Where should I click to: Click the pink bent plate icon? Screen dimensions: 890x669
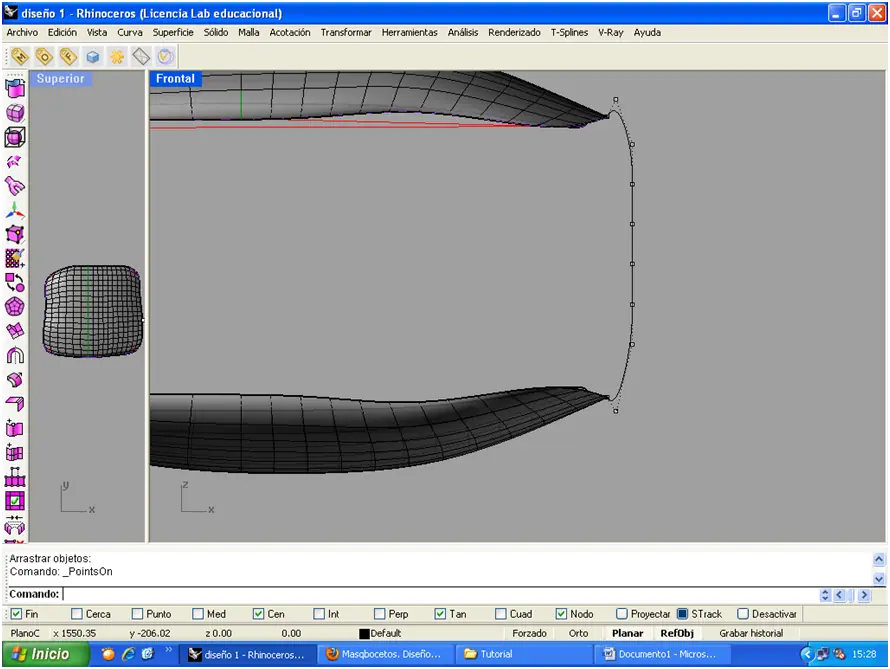click(x=15, y=404)
